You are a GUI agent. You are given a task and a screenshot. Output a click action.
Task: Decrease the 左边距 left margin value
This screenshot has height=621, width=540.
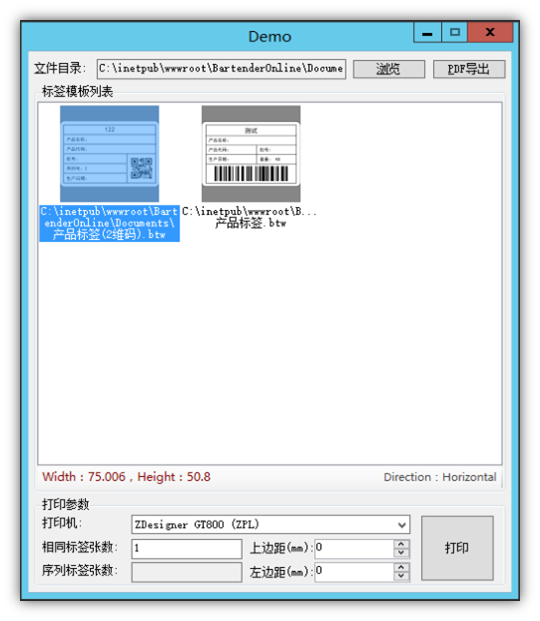[401, 576]
